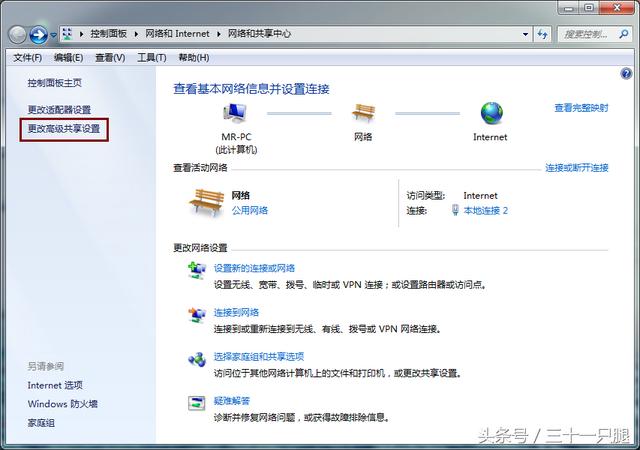Click the icon beside 设置新的连接或网络

tap(197, 270)
